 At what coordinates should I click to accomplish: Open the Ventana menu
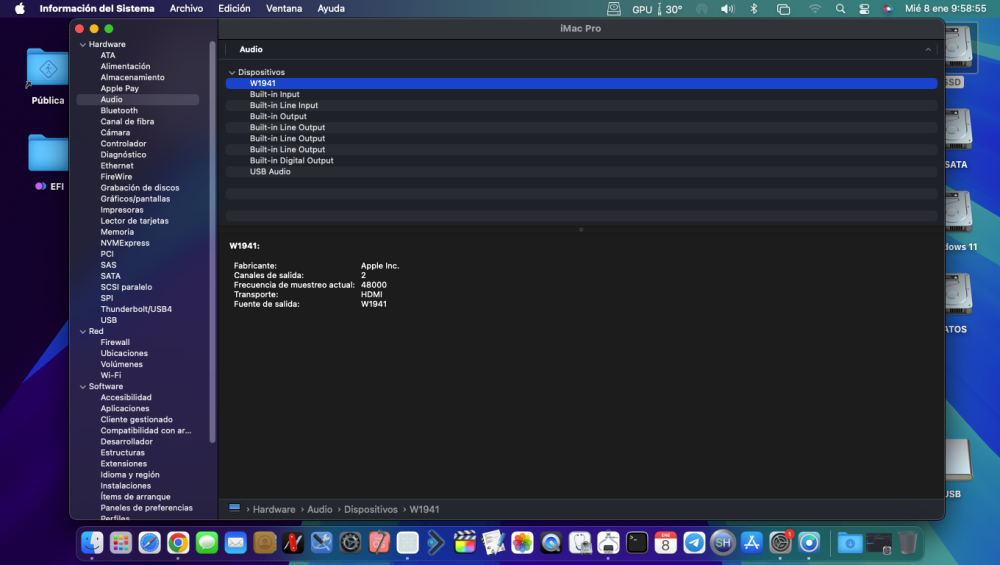[x=284, y=8]
